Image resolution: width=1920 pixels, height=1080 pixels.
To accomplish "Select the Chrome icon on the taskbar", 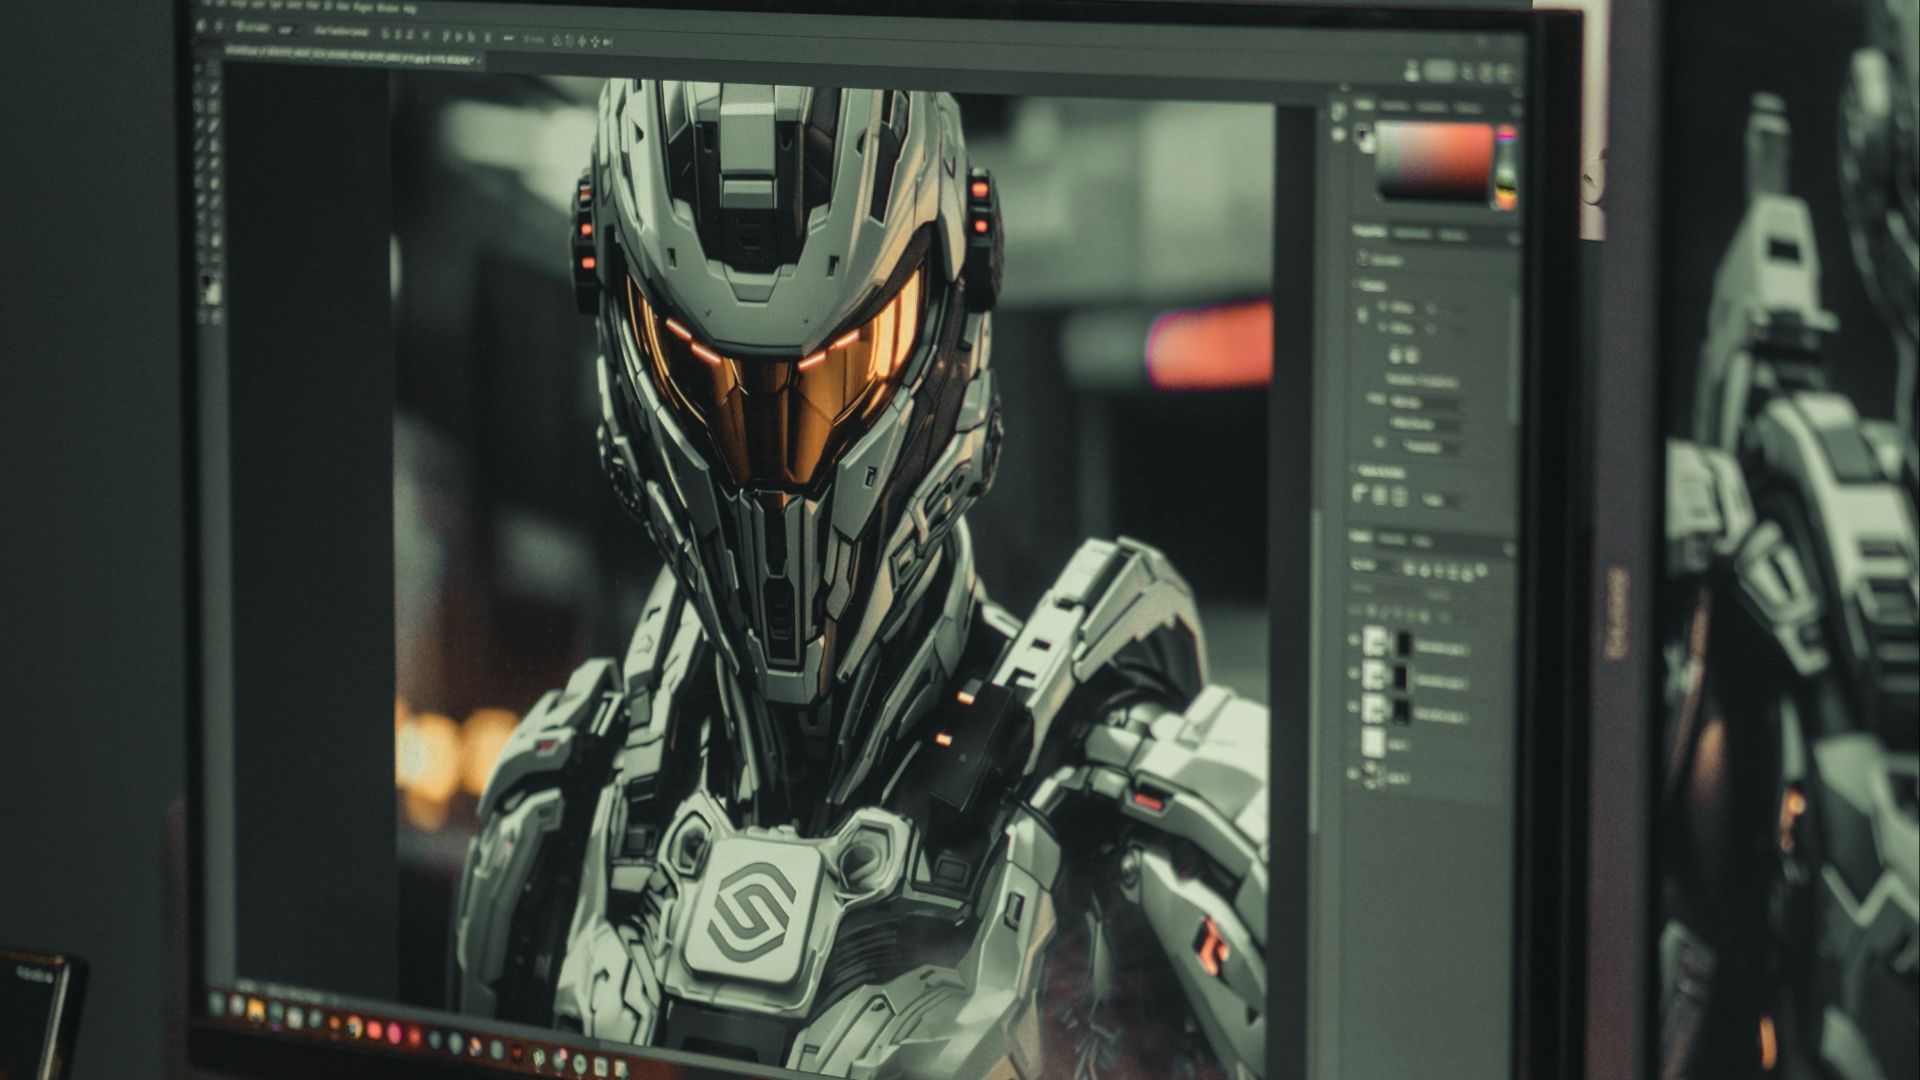I will [355, 1027].
